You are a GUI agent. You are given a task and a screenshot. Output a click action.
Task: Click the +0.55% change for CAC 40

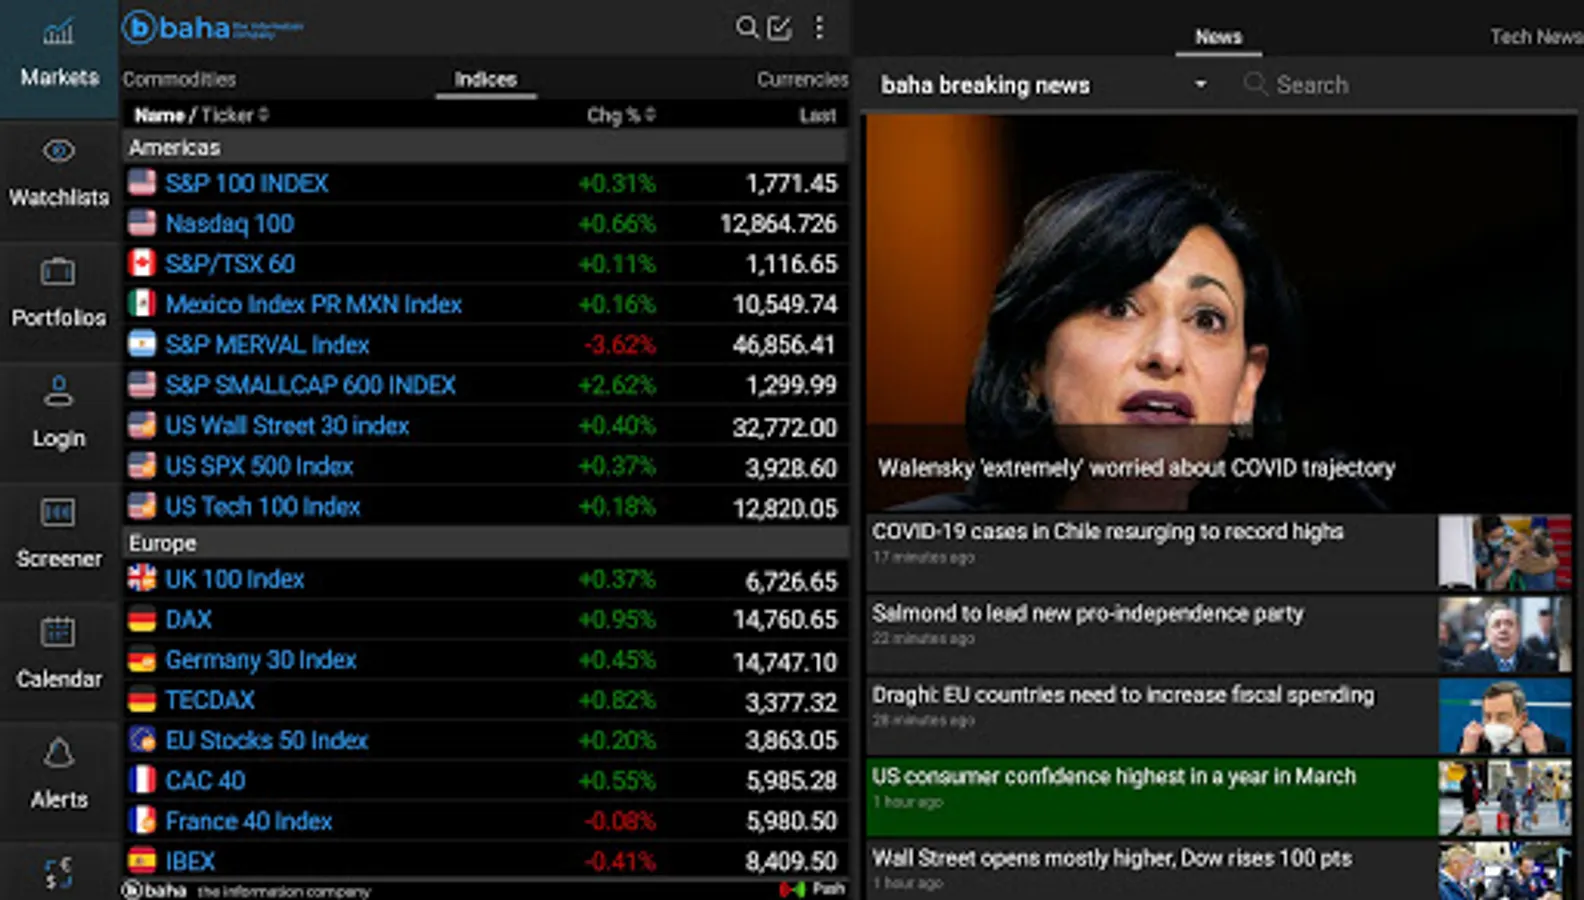(x=617, y=781)
